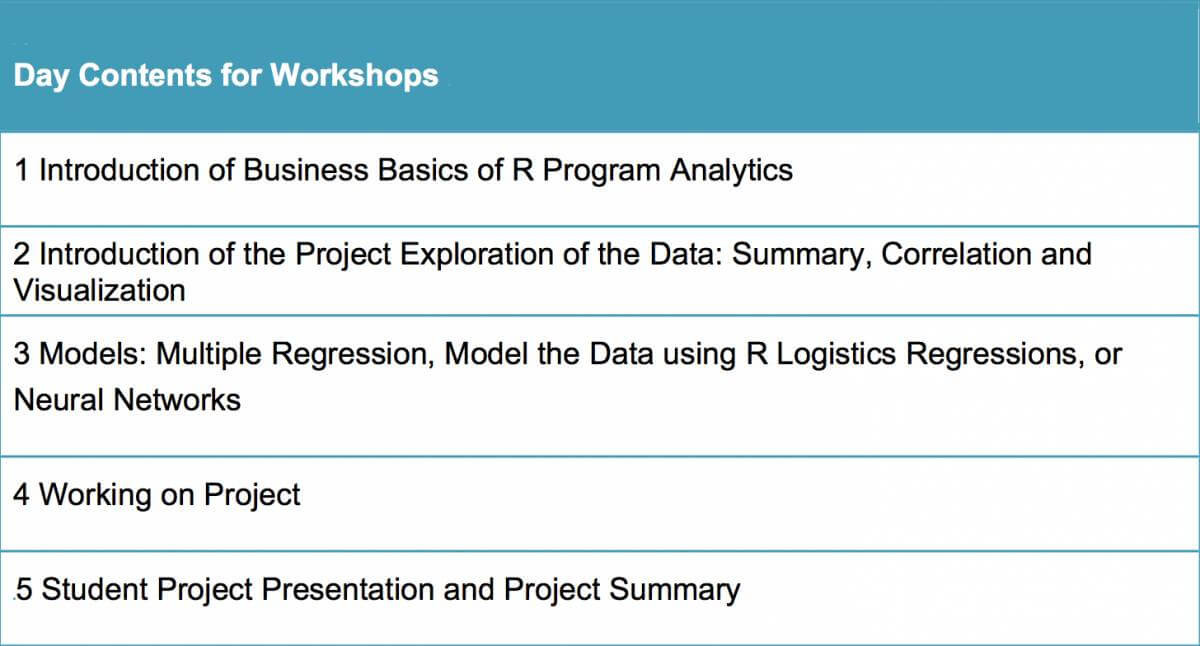The height and width of the screenshot is (646, 1200).
Task: Select the Day 3 Models row
Action: (x=600, y=386)
